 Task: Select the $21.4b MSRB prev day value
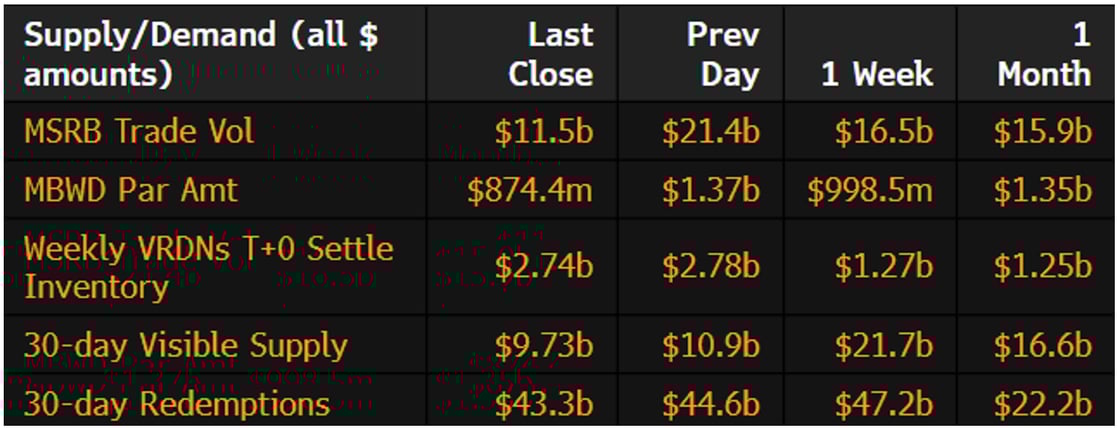710,132
